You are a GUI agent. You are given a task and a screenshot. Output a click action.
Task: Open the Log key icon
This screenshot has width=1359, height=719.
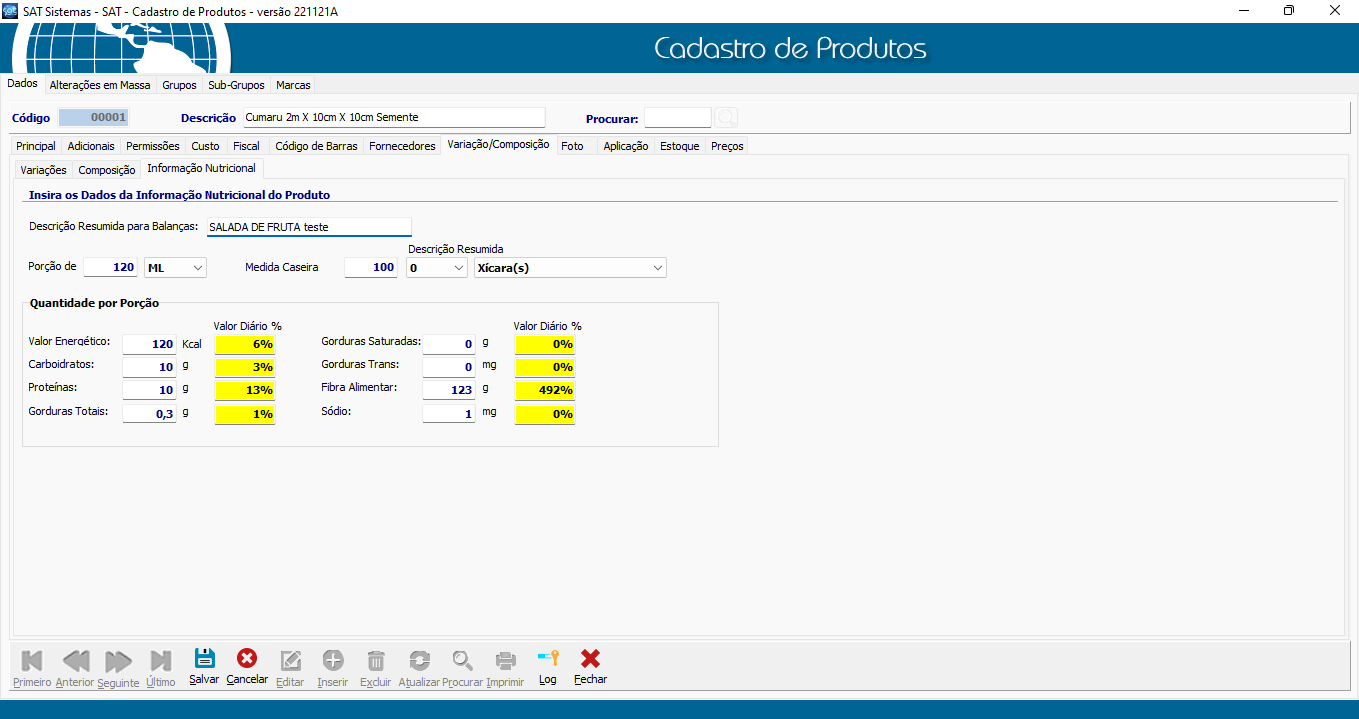(x=547, y=659)
